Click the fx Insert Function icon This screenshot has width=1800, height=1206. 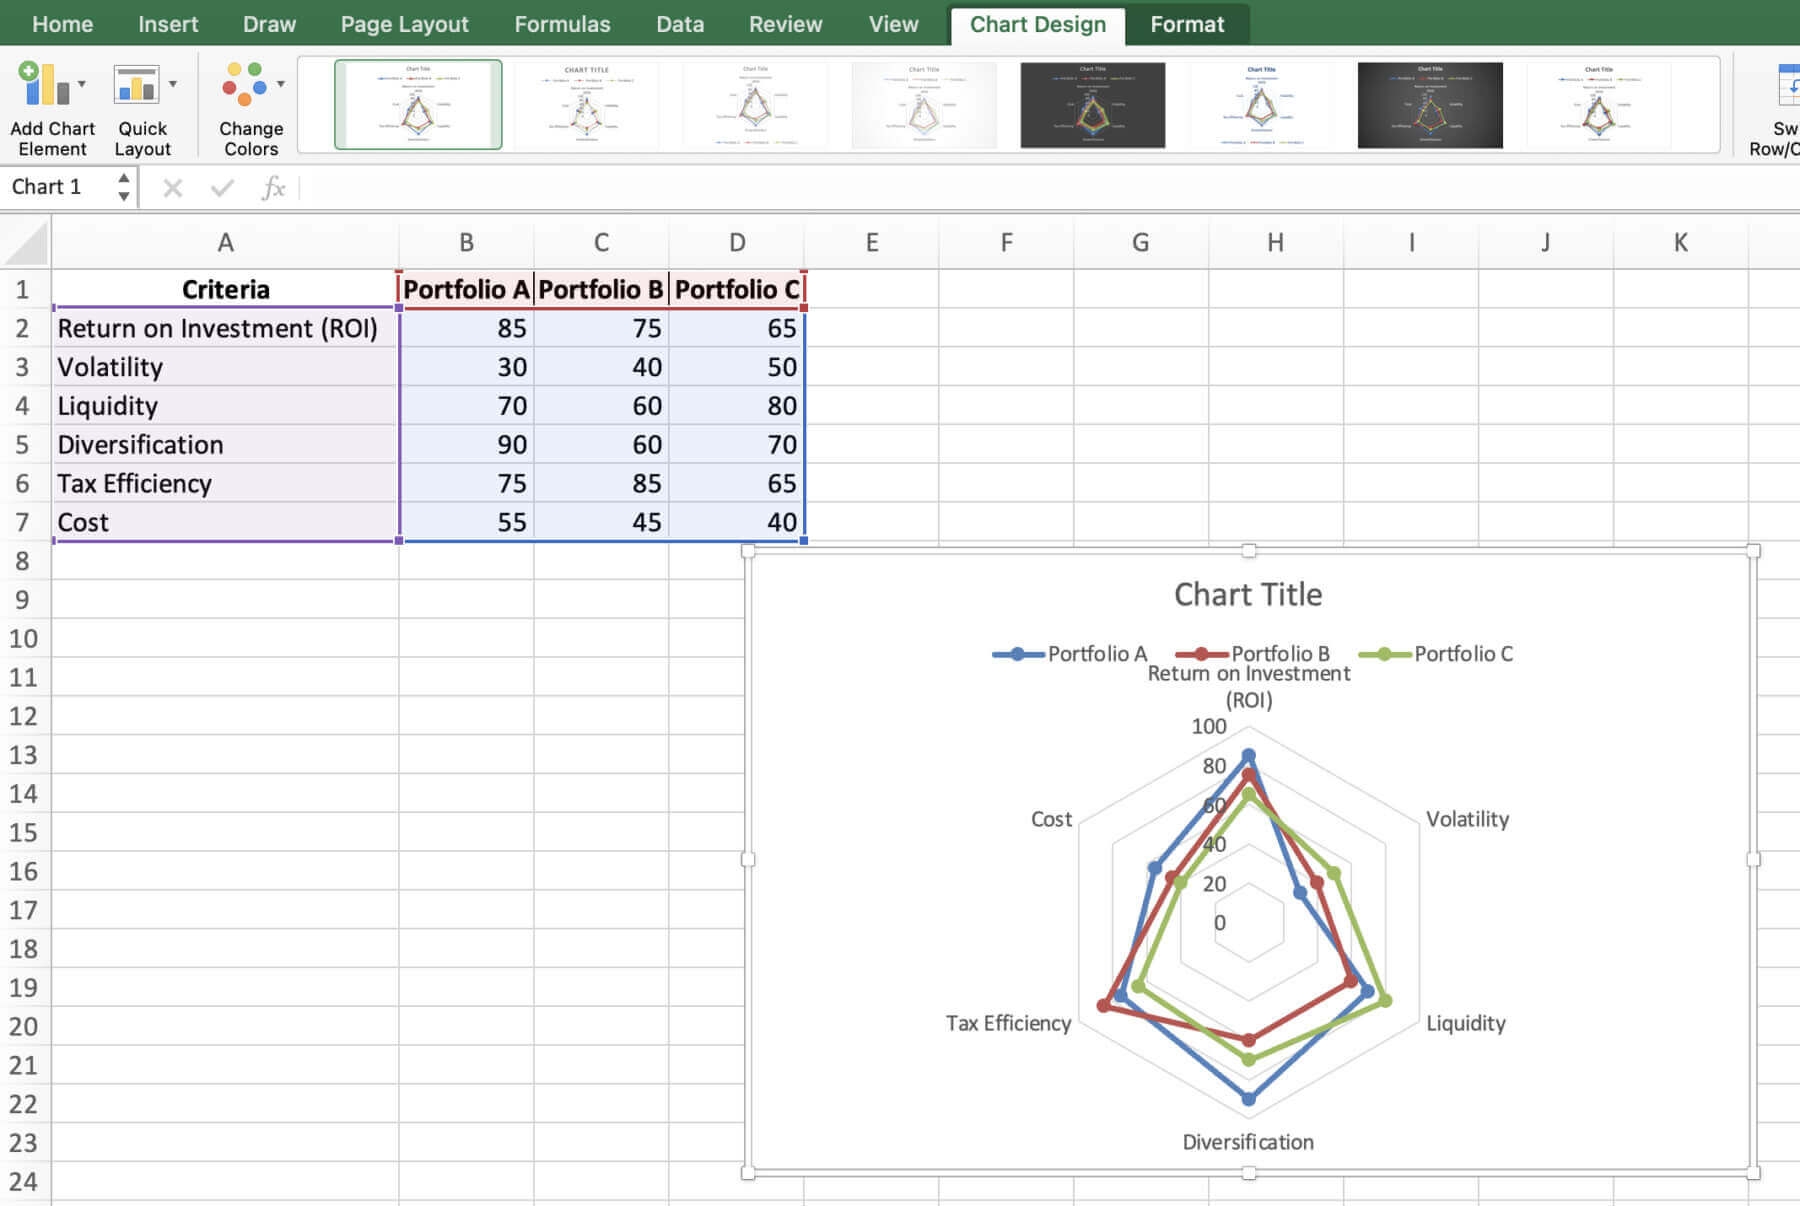click(x=273, y=188)
